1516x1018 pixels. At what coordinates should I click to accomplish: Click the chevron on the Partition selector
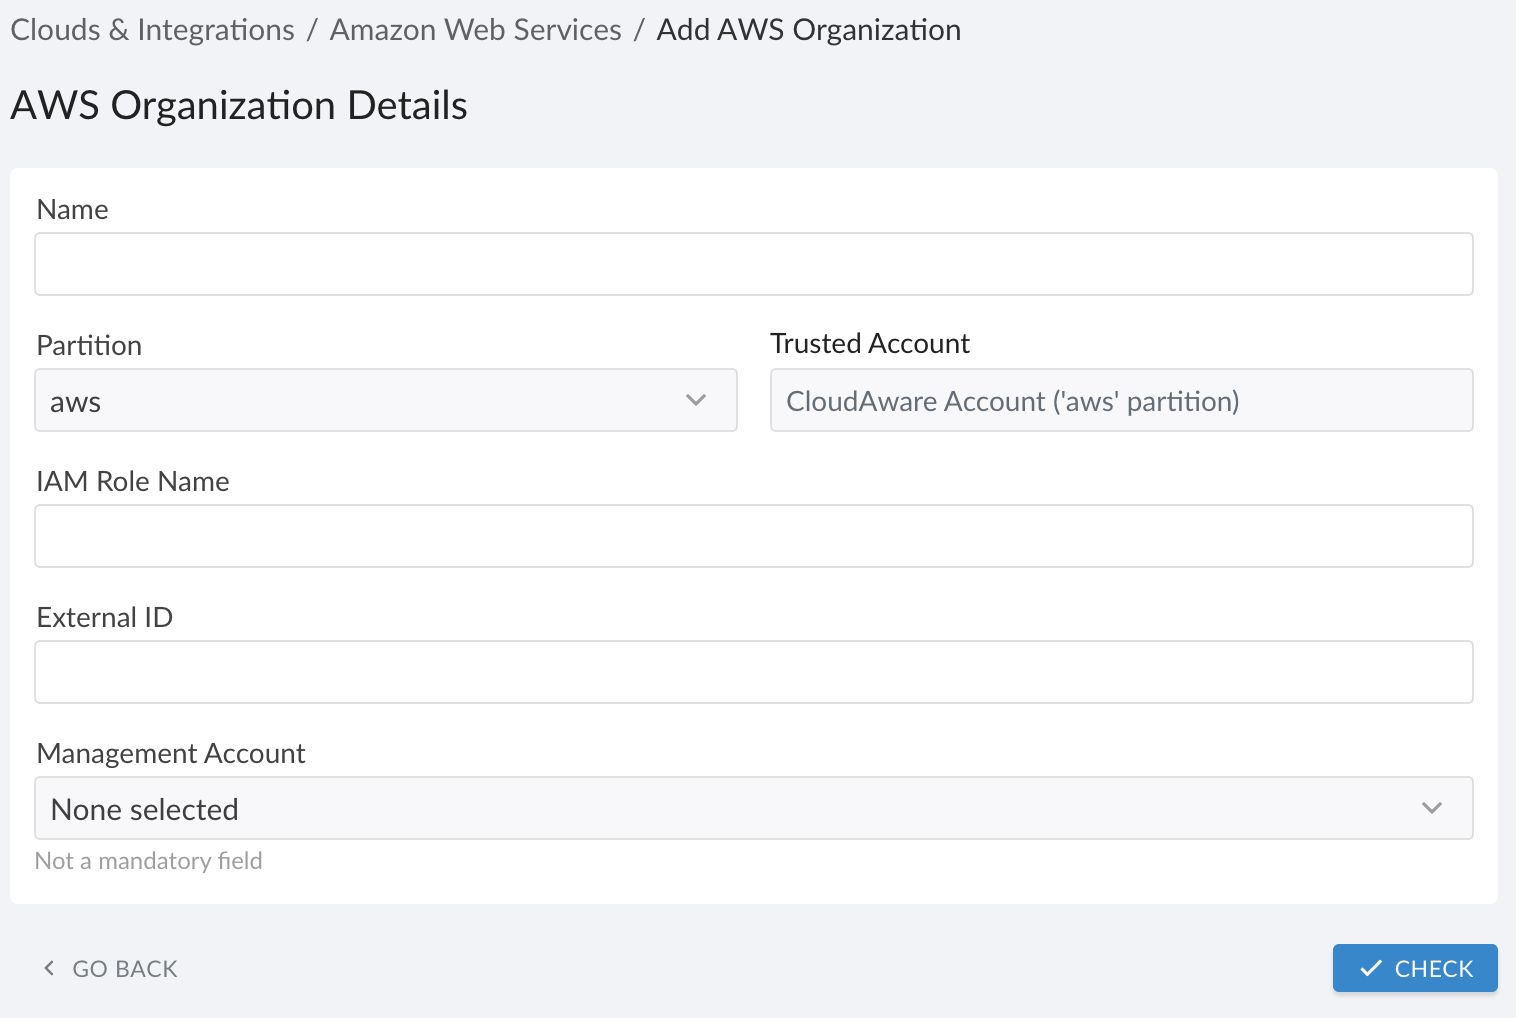(x=696, y=400)
